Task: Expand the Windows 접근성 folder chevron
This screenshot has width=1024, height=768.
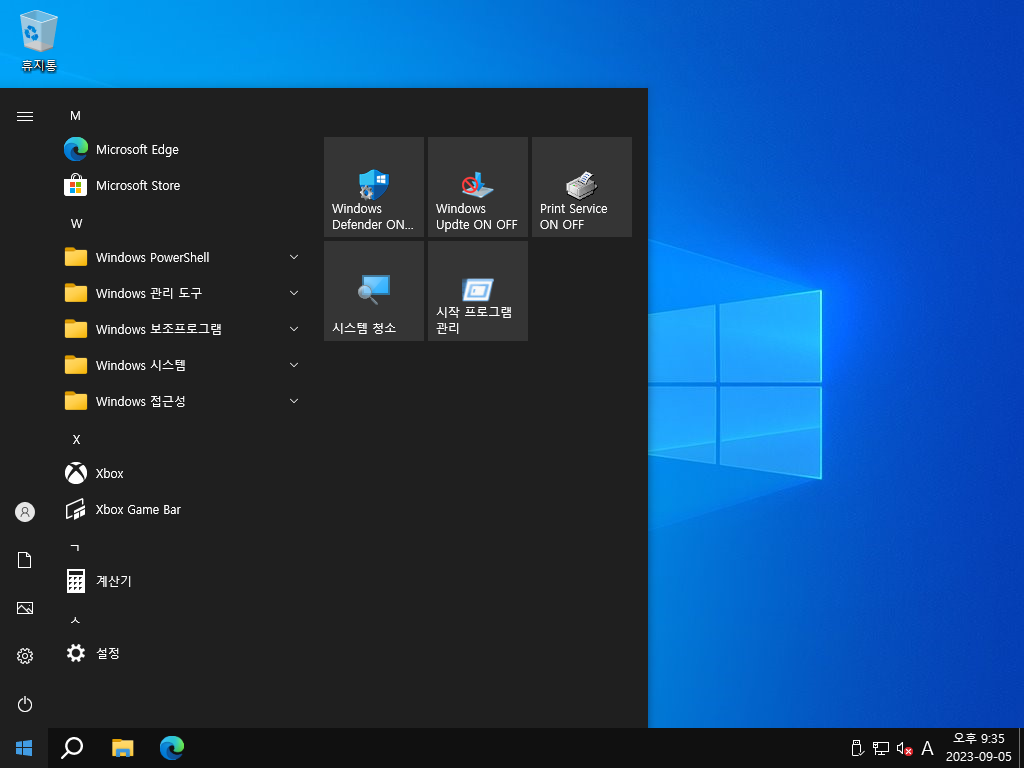Action: (x=294, y=401)
